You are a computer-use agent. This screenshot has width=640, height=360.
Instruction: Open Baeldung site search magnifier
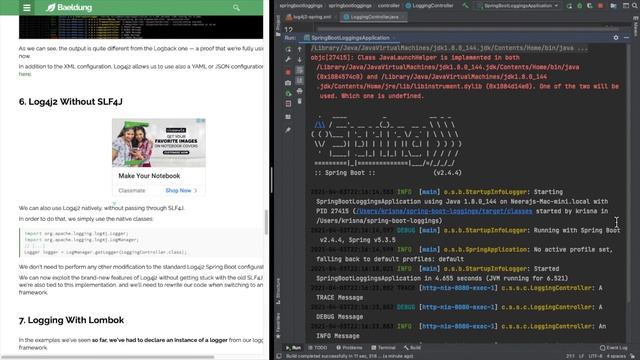236,7
